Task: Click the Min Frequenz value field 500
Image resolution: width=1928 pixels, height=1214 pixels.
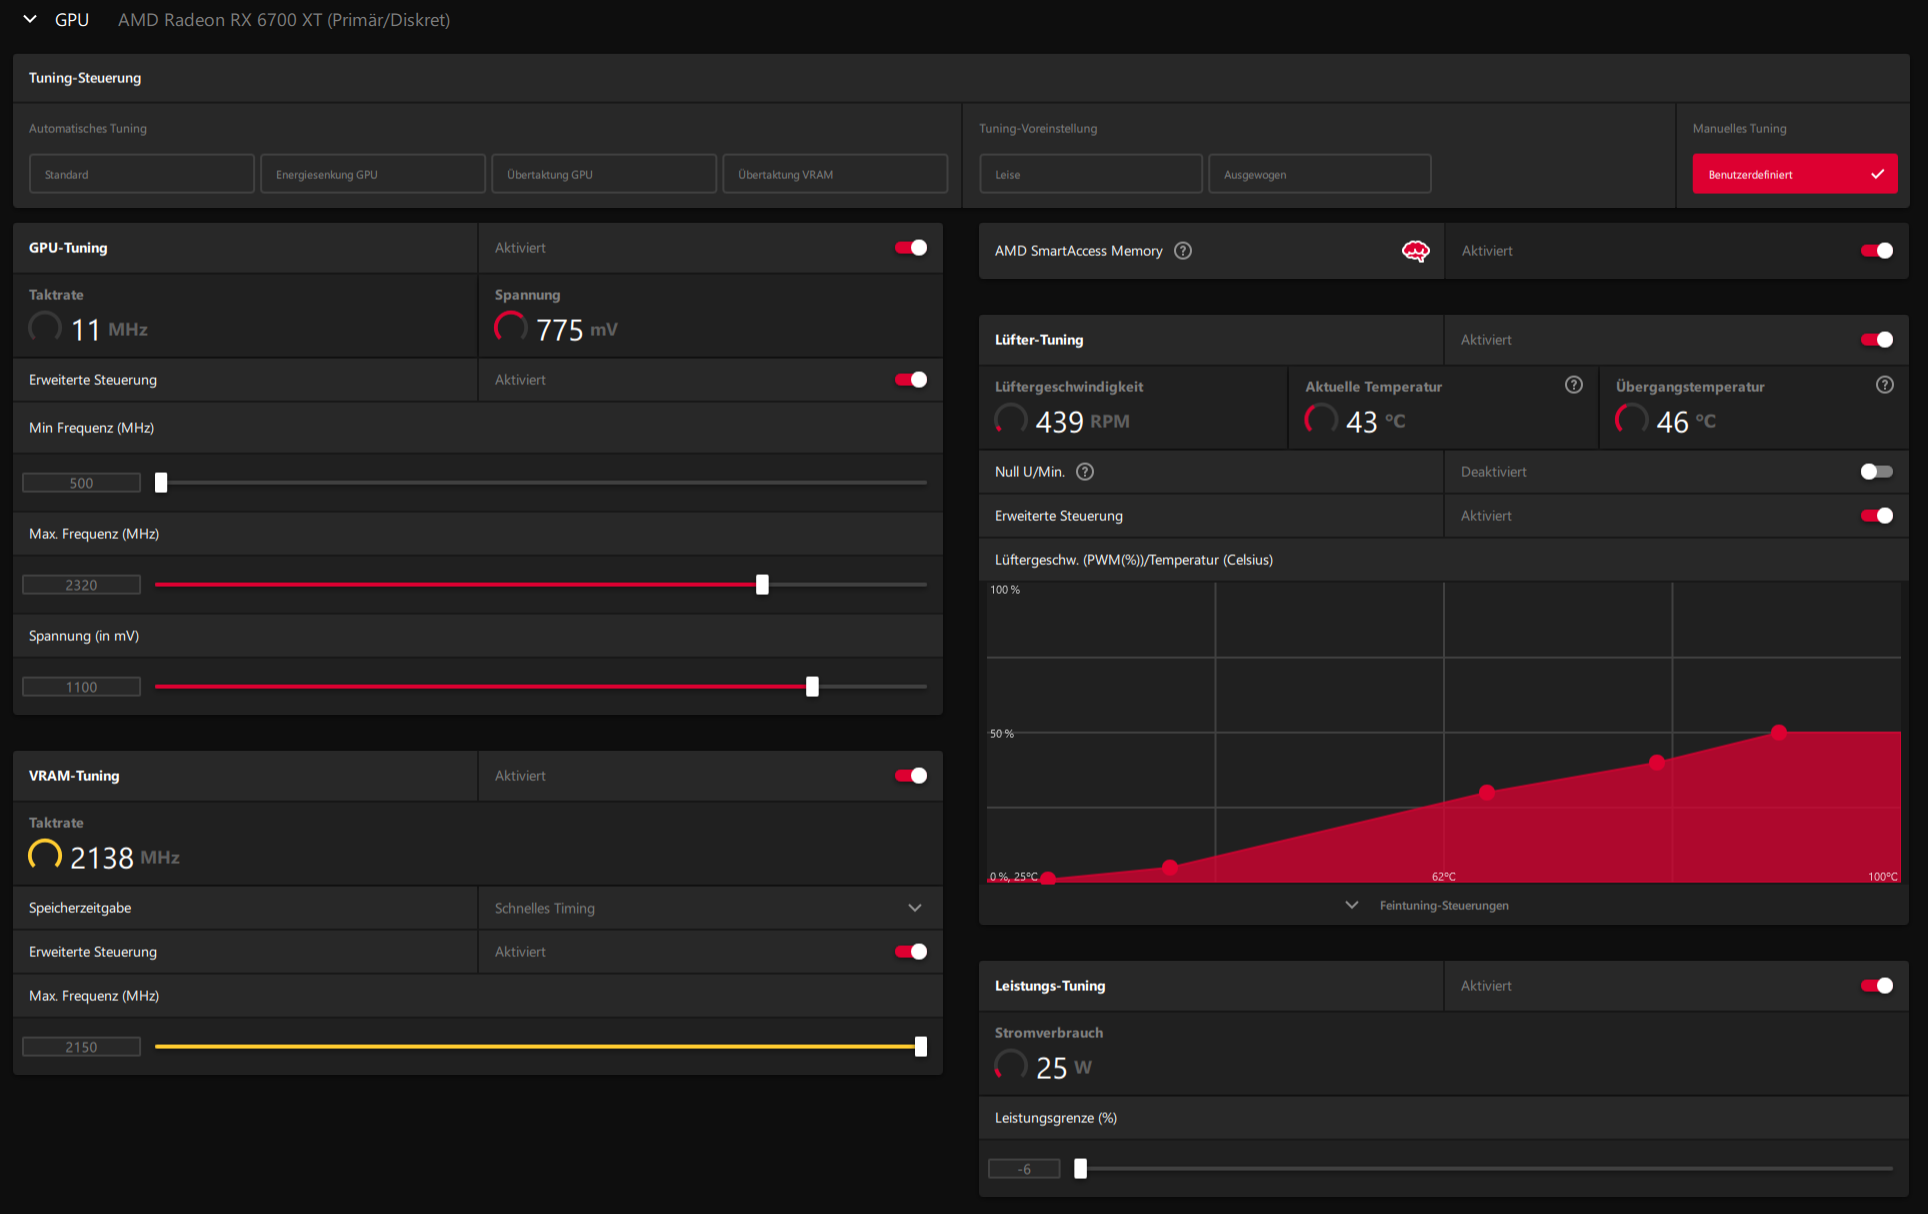Action: (x=81, y=483)
